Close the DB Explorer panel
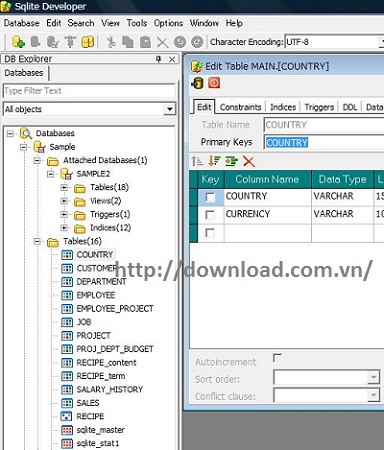The width and height of the screenshot is (384, 450). (x=172, y=59)
